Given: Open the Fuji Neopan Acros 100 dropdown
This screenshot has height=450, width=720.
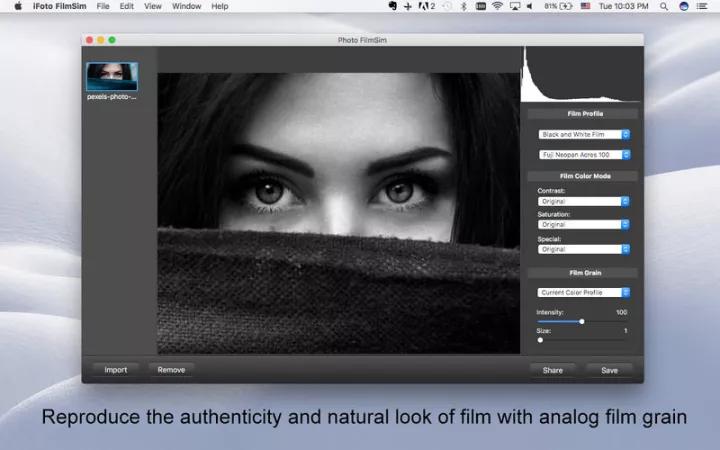Looking at the screenshot, I should pos(584,155).
